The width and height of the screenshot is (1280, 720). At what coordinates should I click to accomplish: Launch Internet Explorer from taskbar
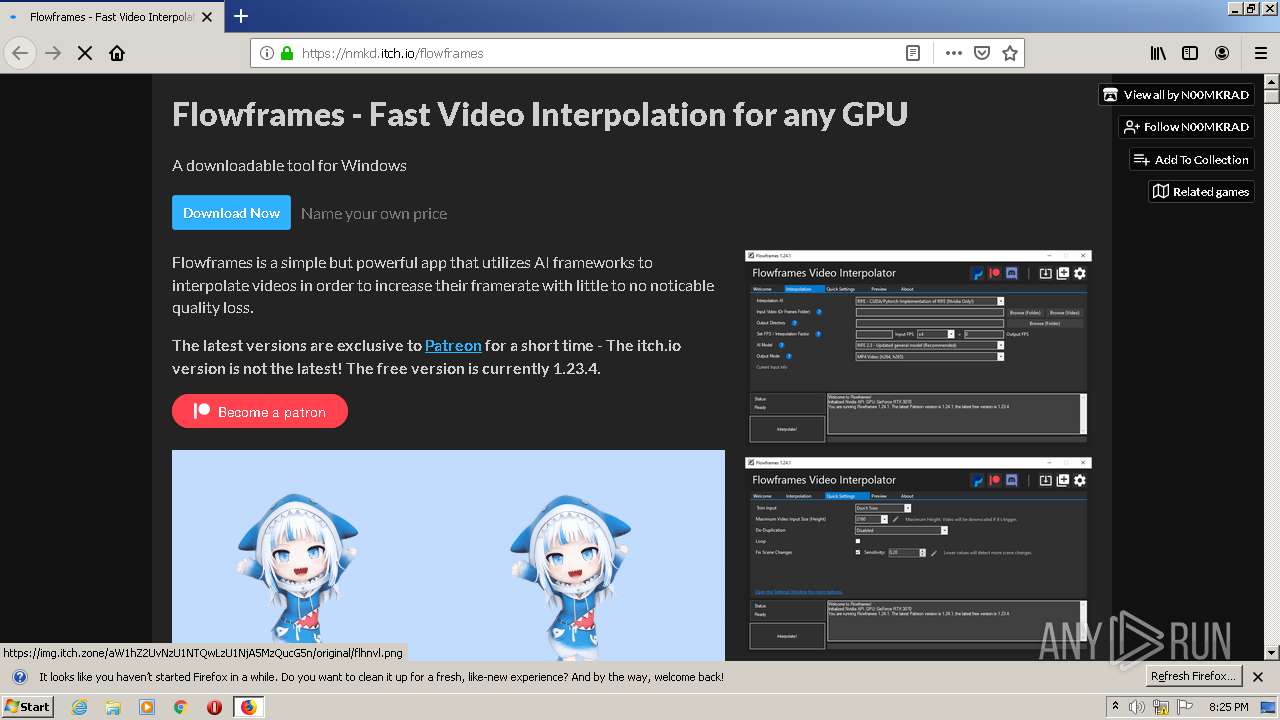click(x=80, y=707)
